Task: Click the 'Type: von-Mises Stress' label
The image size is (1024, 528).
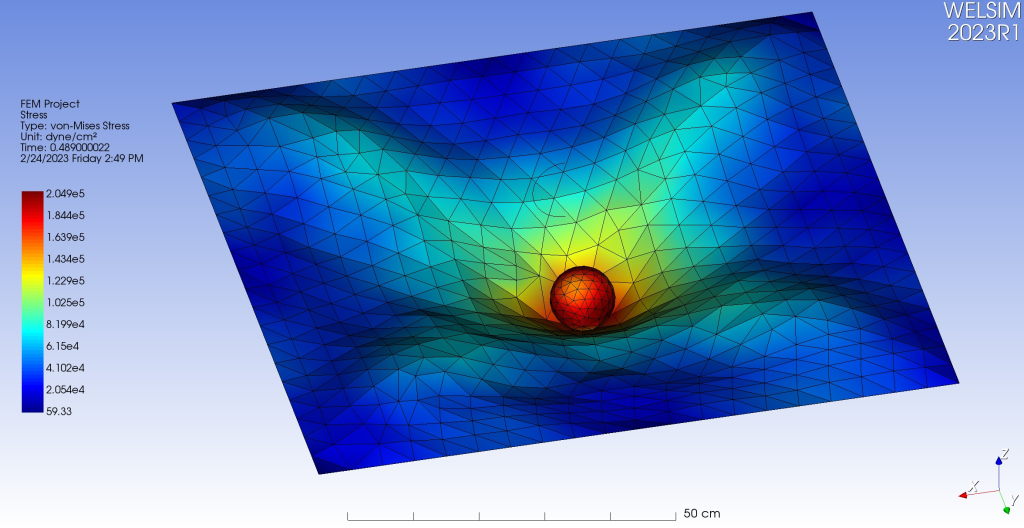Action: [74, 125]
